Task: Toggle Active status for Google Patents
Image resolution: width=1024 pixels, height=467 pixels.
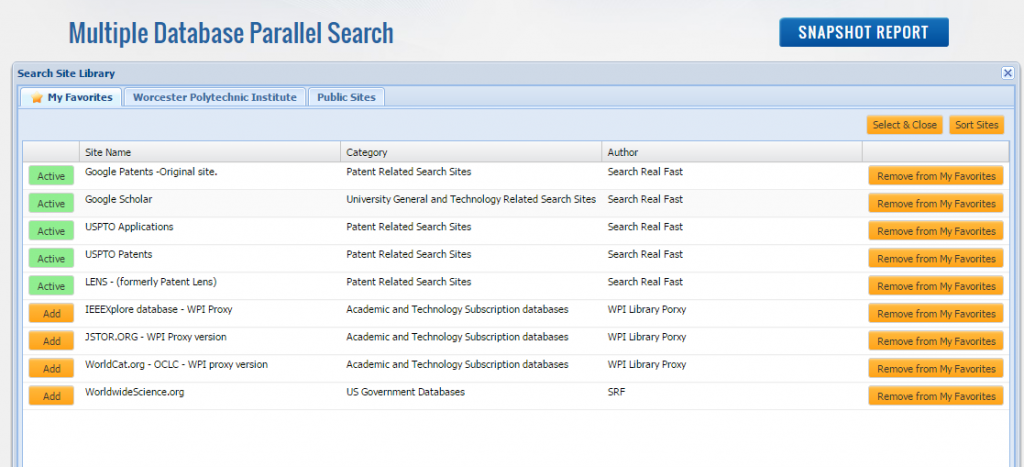Action: pos(51,176)
